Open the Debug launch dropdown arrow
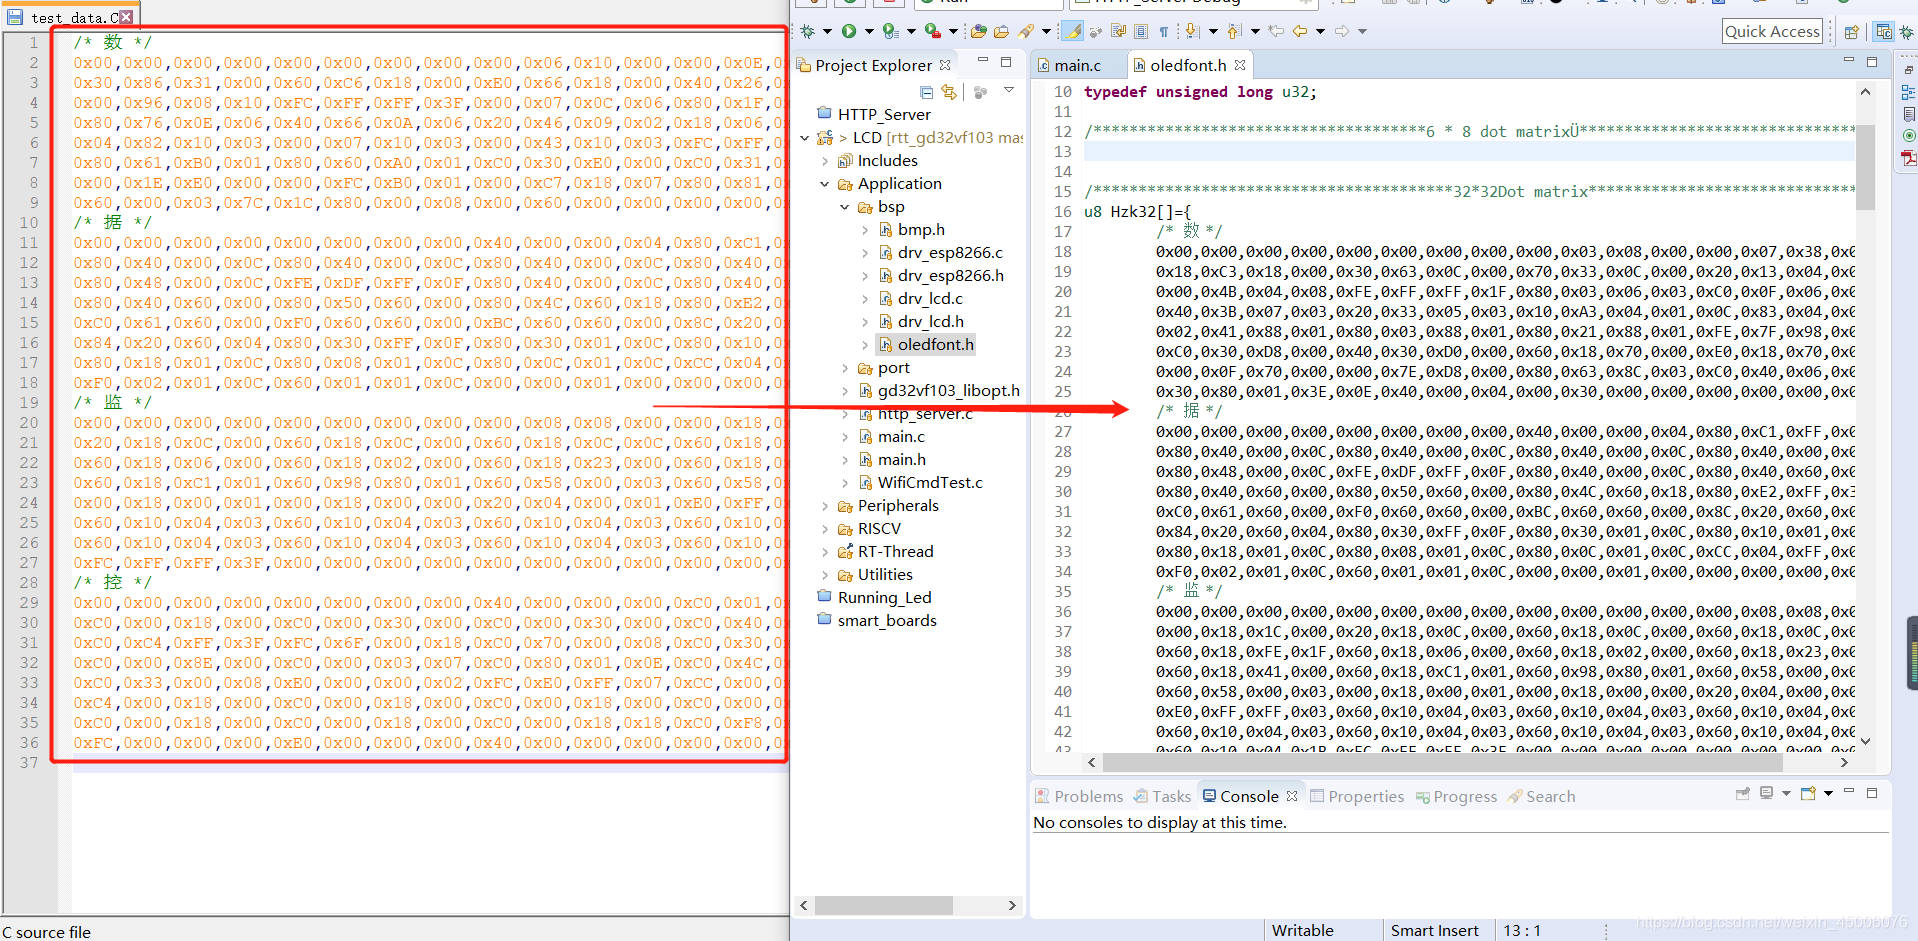The width and height of the screenshot is (1918, 941). point(827,32)
